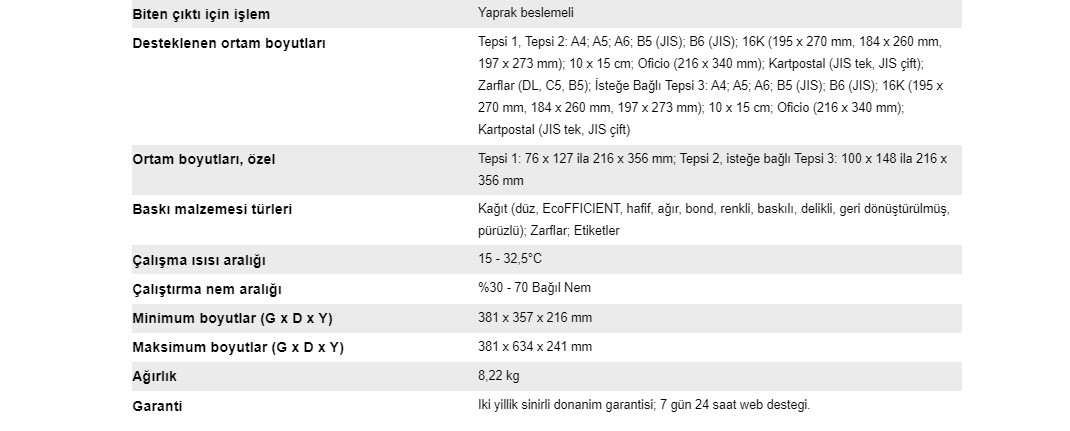This screenshot has width=1070, height=431.
Task: Click the "Maksimum boyutlar (G x D x Y)" label
Action: [238, 348]
